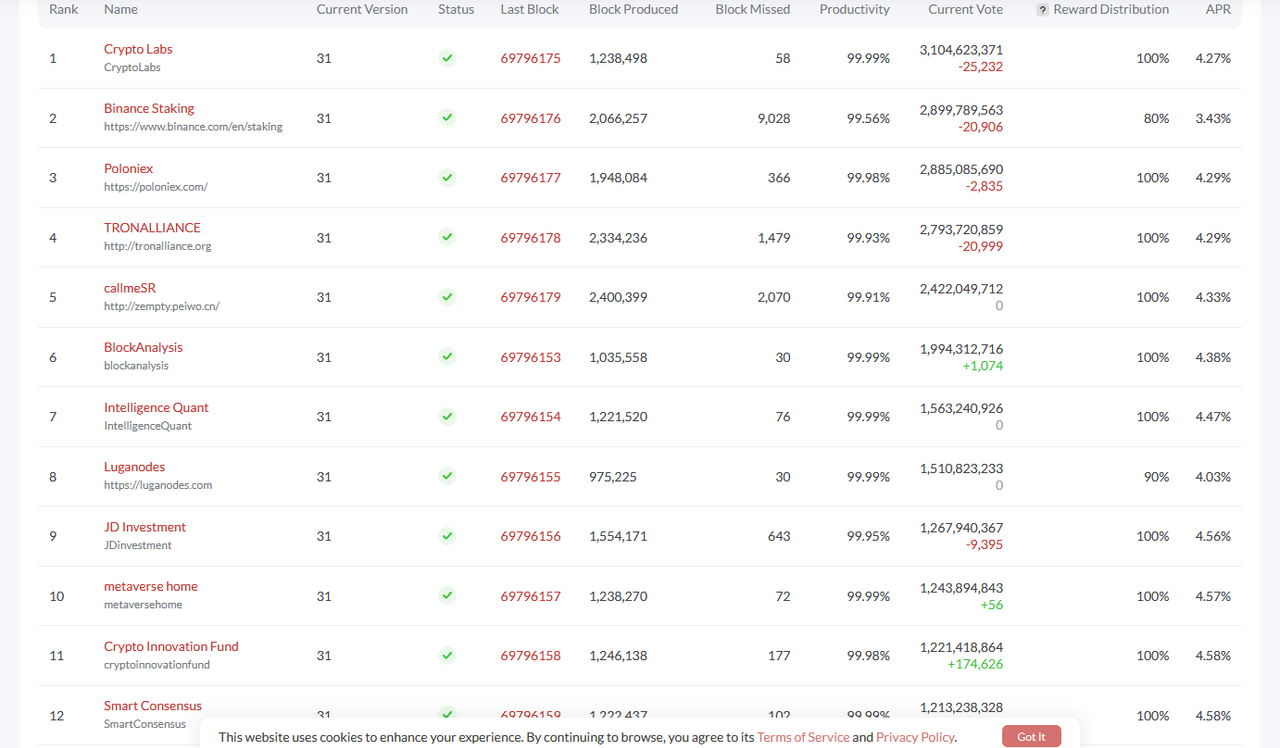This screenshot has height=748, width=1280.
Task: Click the 99.56% productivity value
Action: pyautogui.click(x=868, y=118)
